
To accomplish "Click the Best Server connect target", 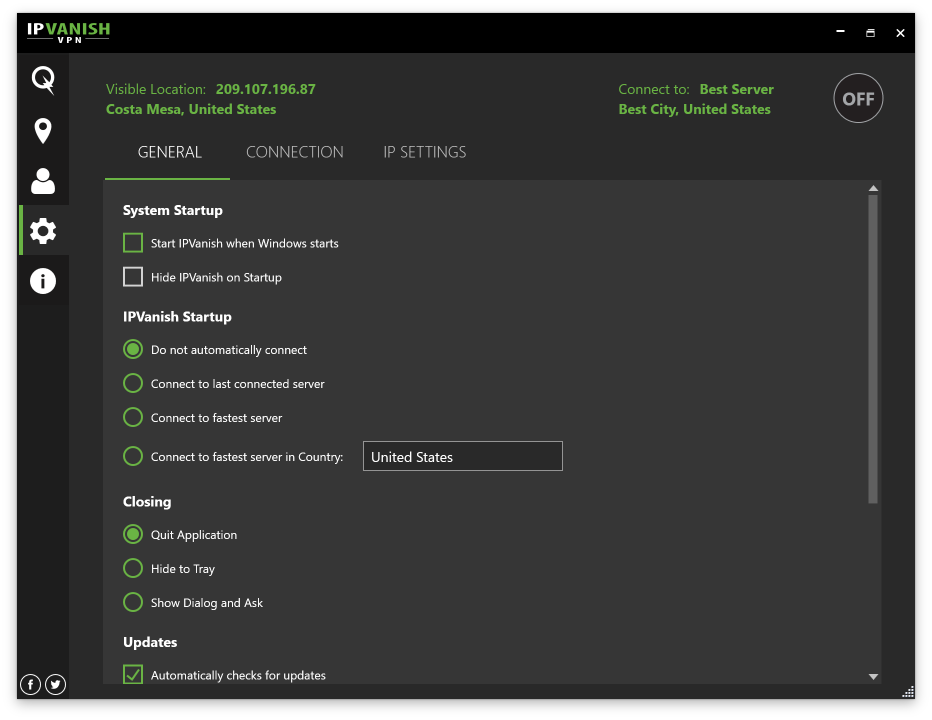I will pos(736,89).
